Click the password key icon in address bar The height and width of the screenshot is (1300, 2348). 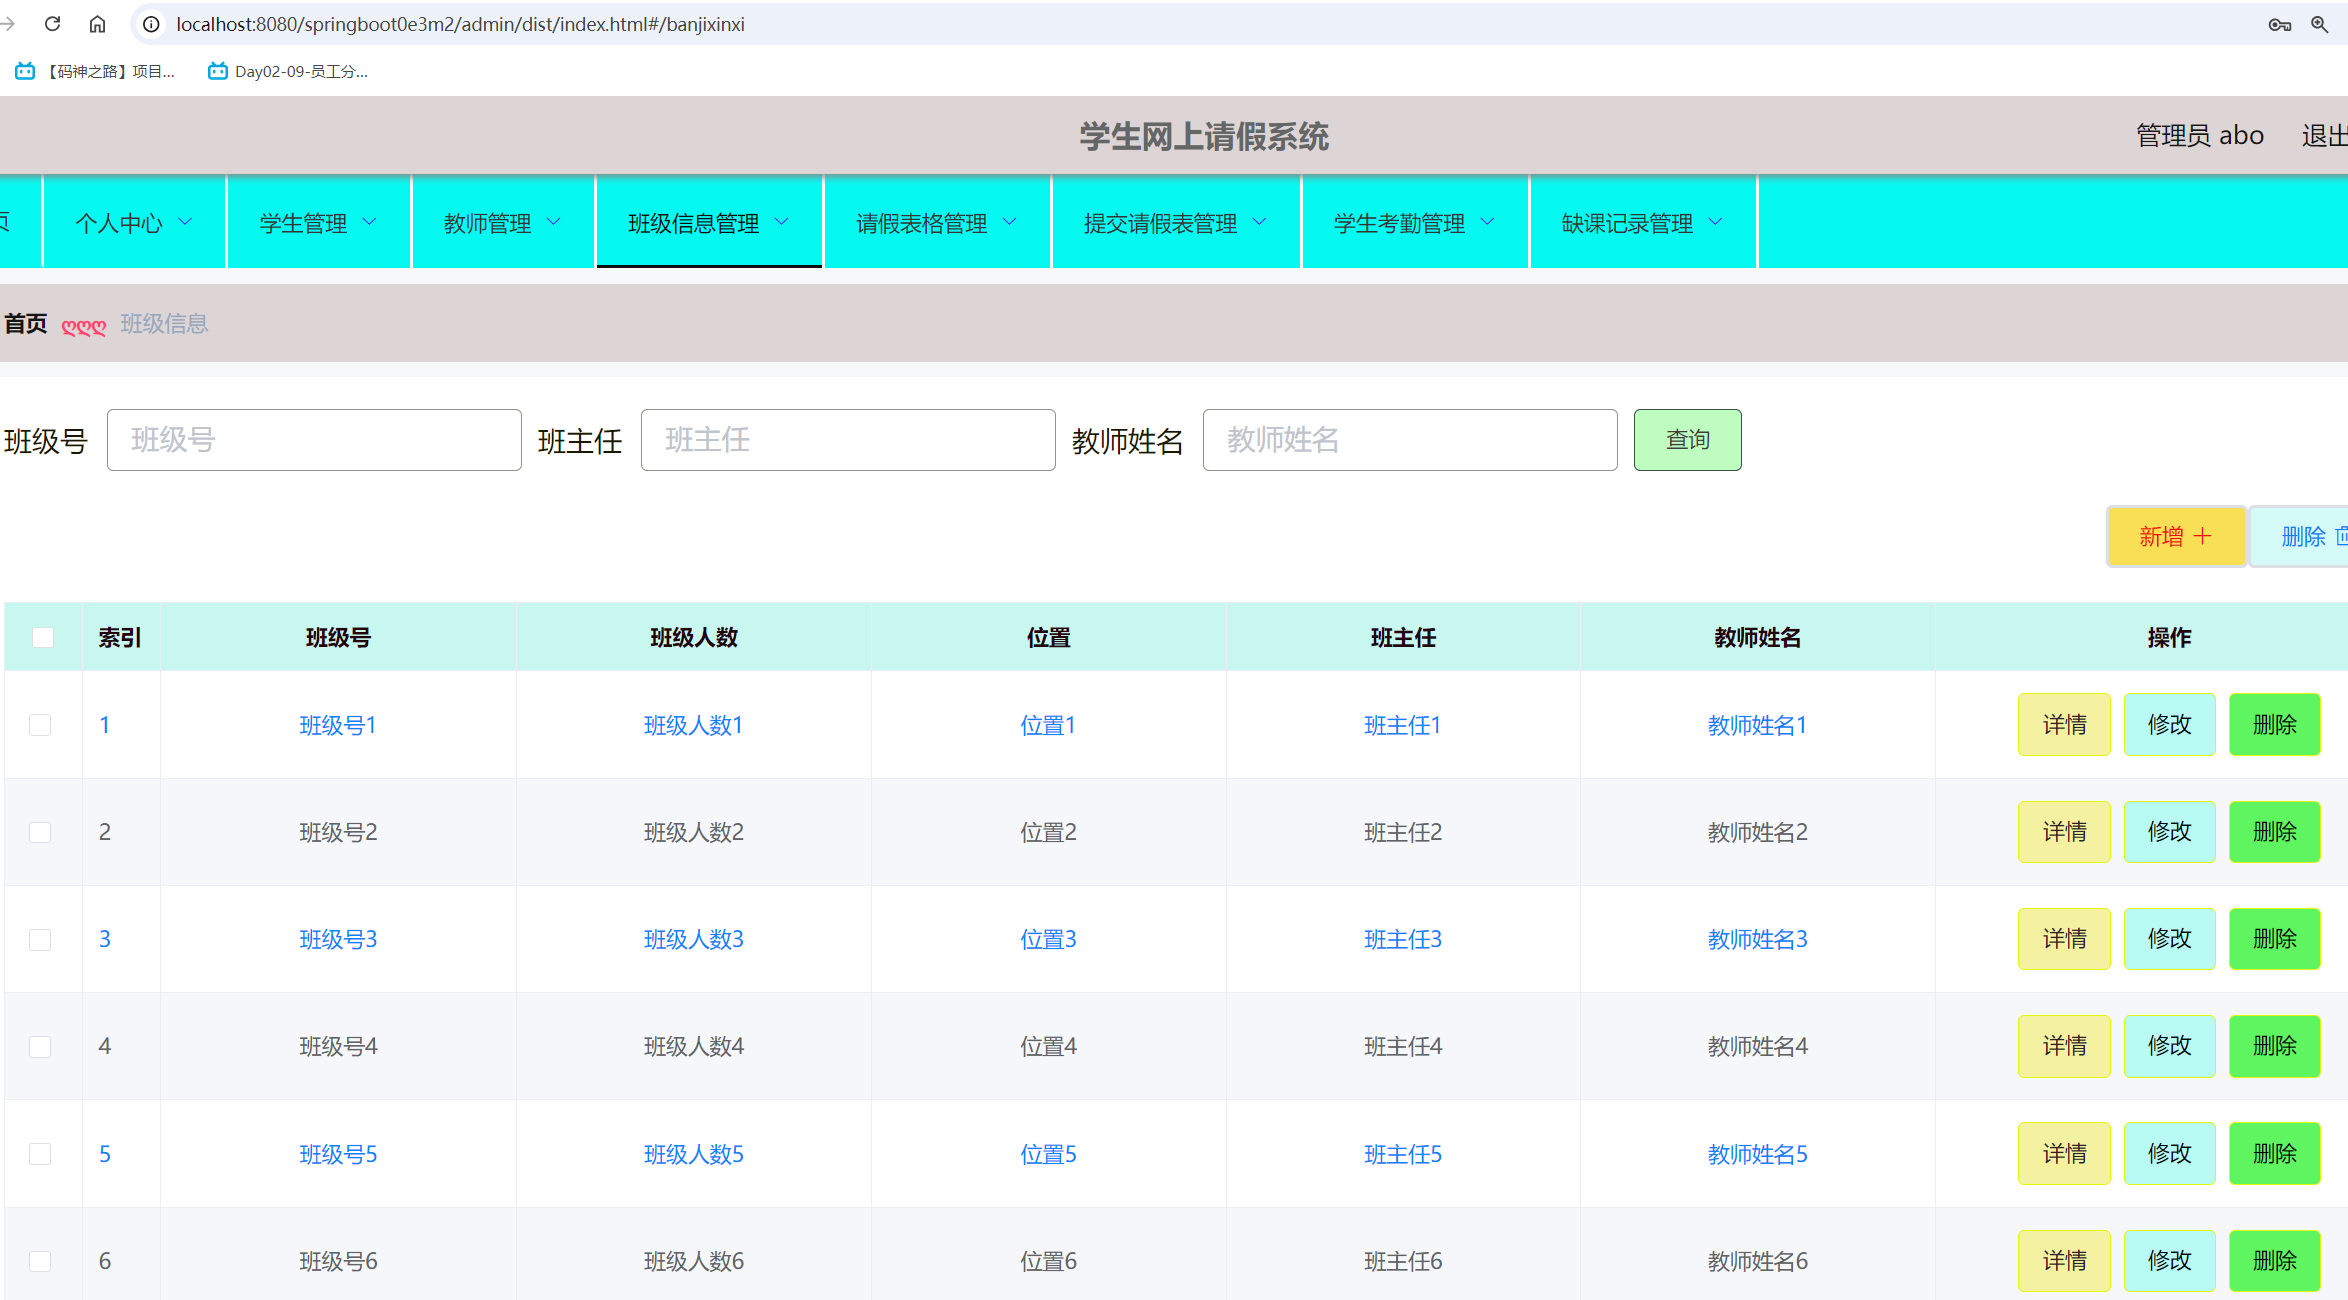pyautogui.click(x=2280, y=24)
